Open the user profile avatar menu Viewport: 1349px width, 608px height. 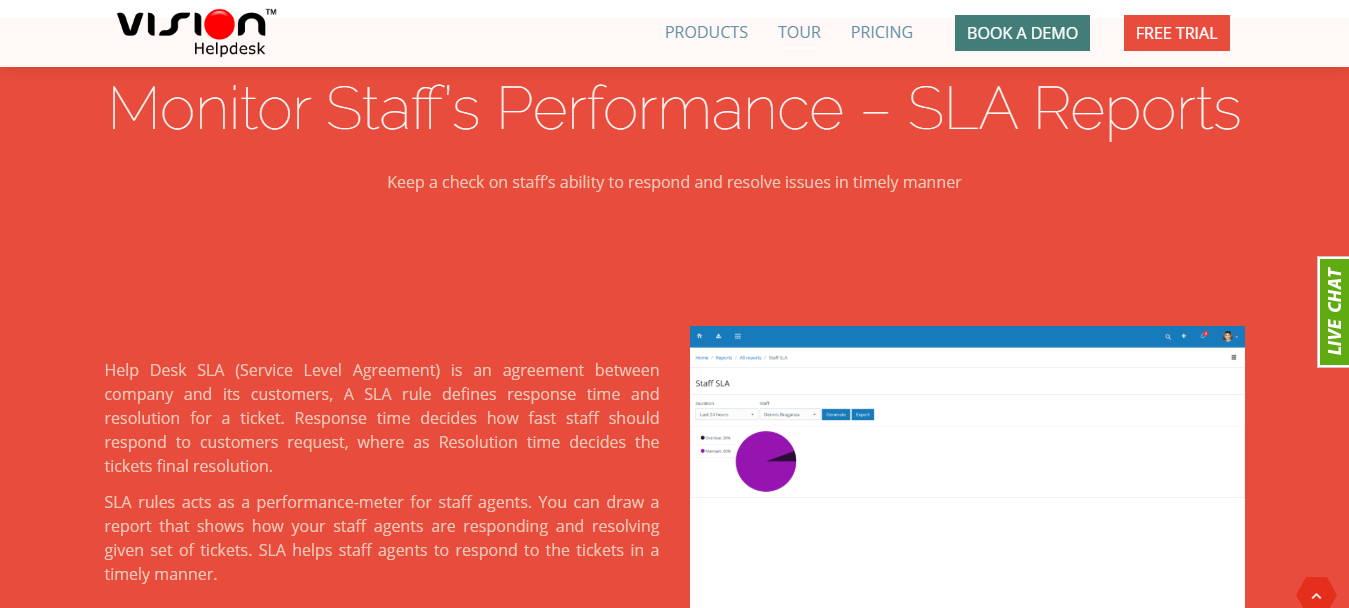pyautogui.click(x=1226, y=337)
